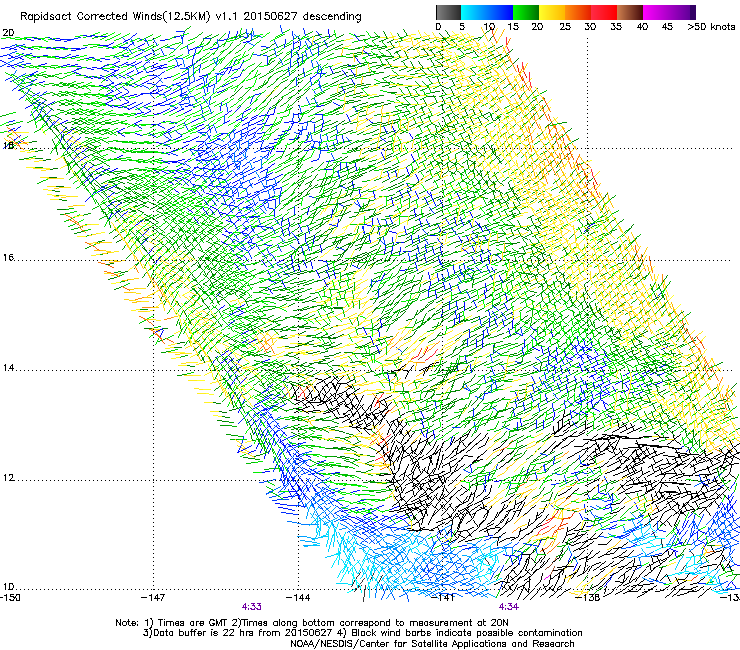Click the legend tick label 15
Image resolution: width=740 pixels, height=650 pixels.
[513, 27]
